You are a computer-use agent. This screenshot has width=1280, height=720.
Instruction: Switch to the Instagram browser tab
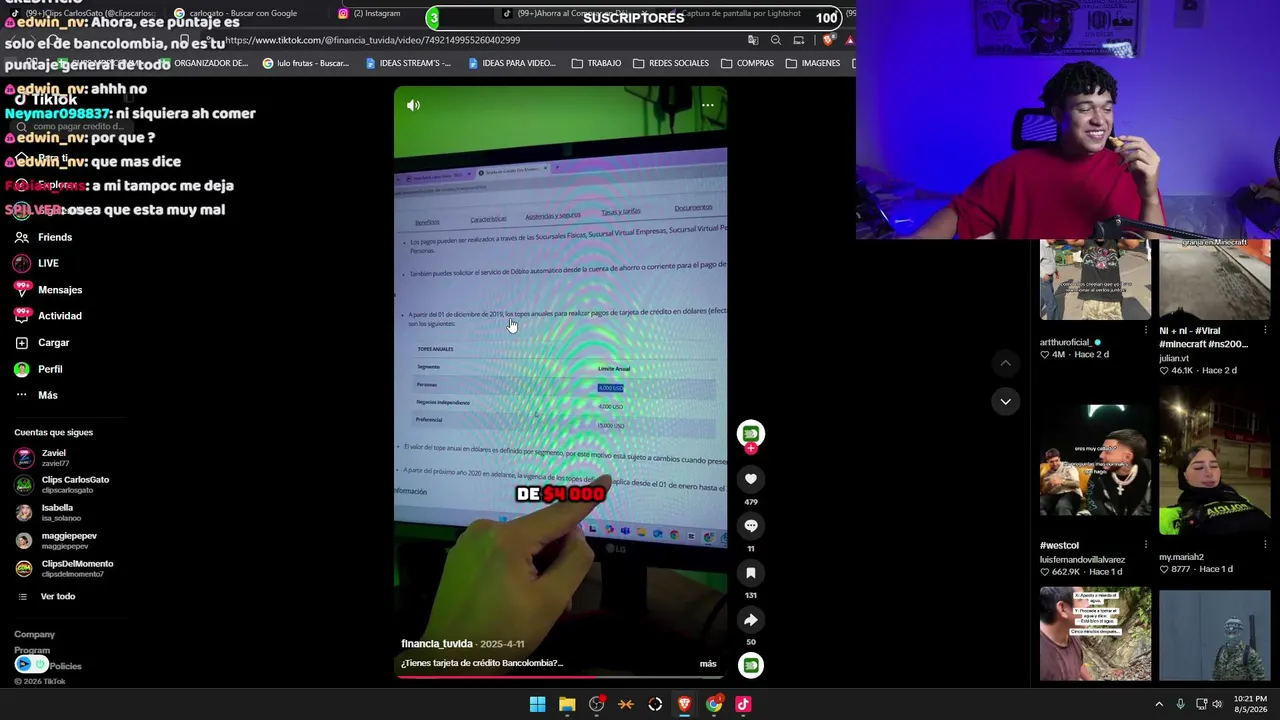pos(370,13)
